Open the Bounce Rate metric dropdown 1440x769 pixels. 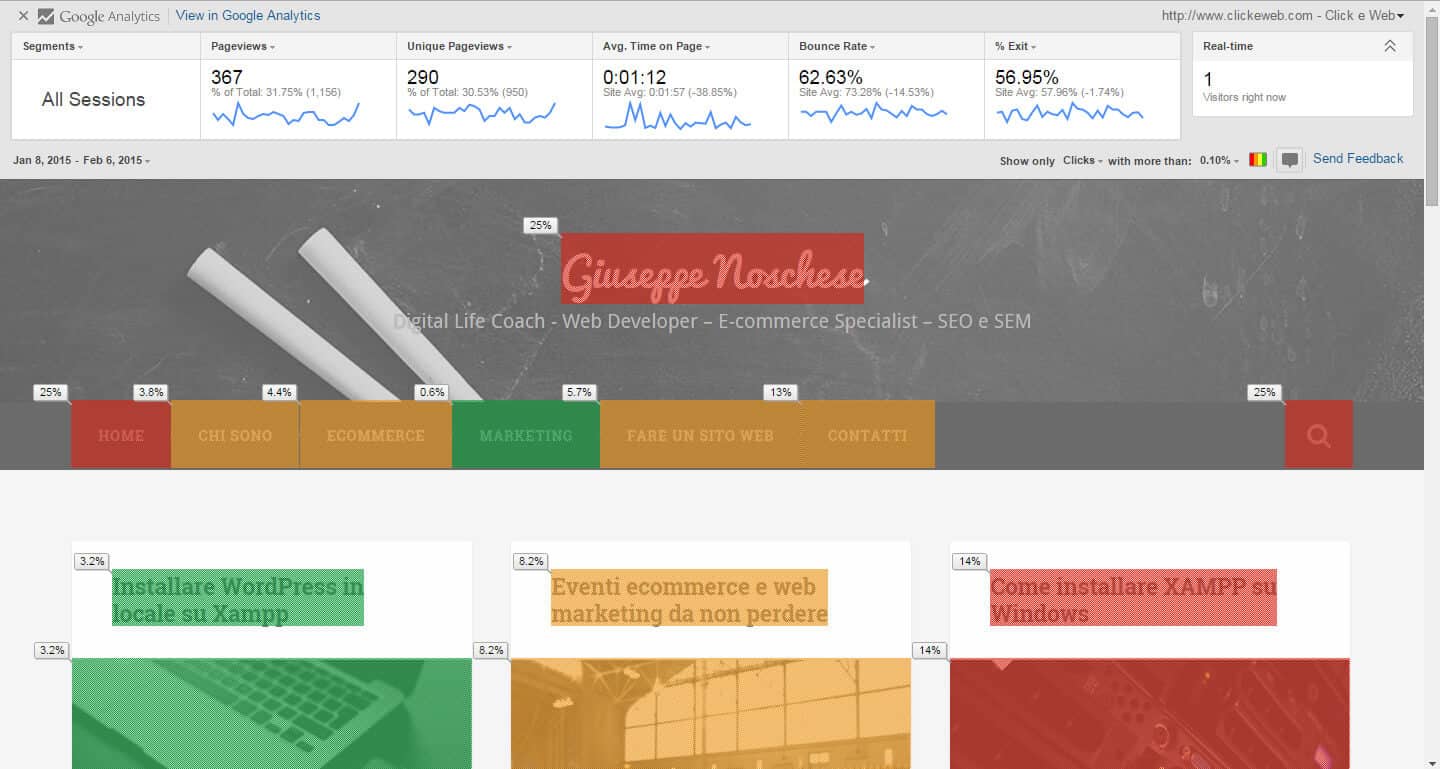(837, 46)
